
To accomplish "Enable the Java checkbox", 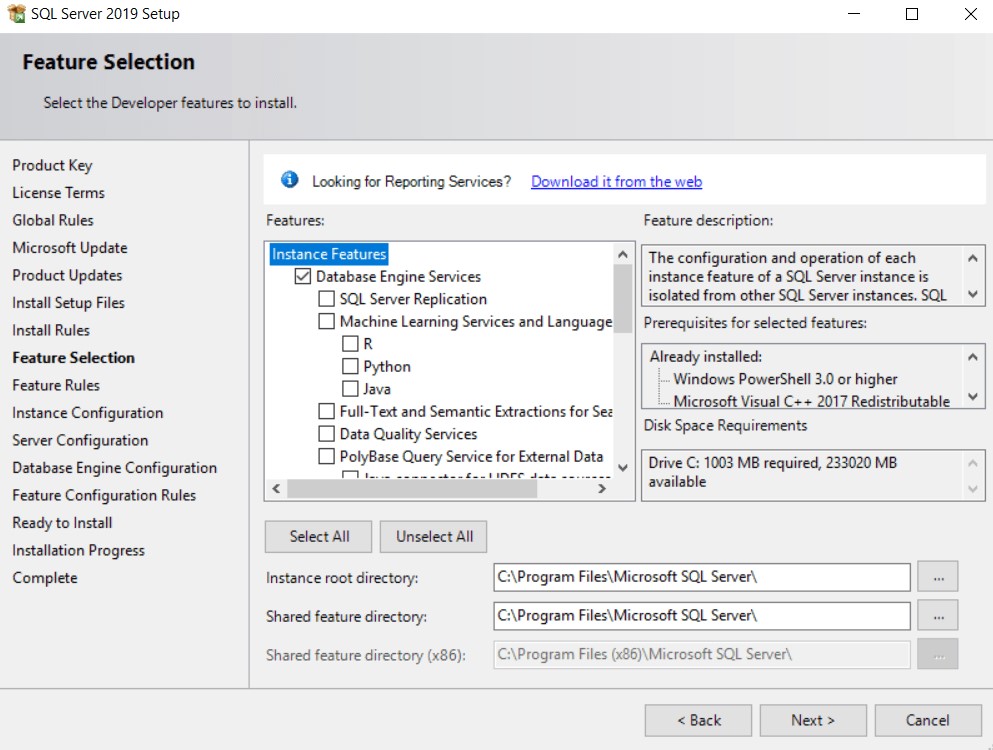I will tap(350, 389).
